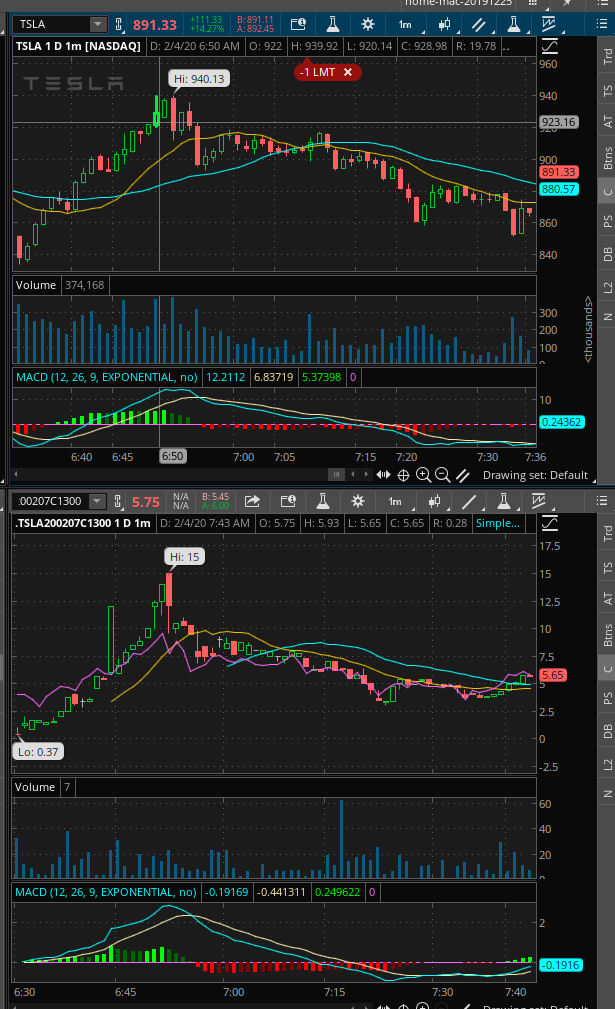Image resolution: width=615 pixels, height=1009 pixels.
Task: Click option symbol input field
Action: (x=51, y=501)
